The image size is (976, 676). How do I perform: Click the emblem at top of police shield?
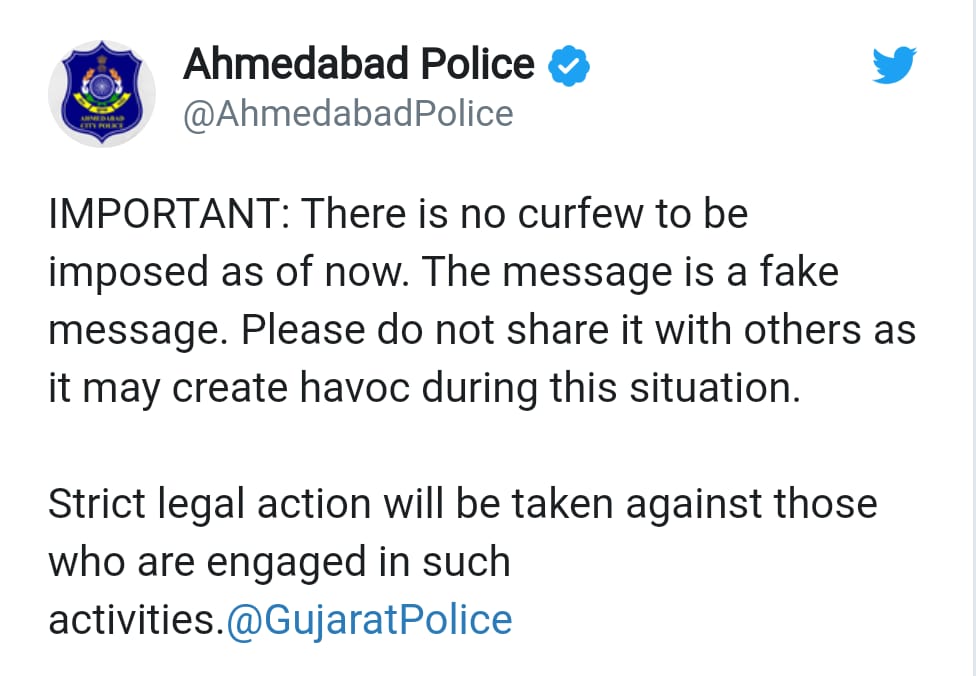102,61
